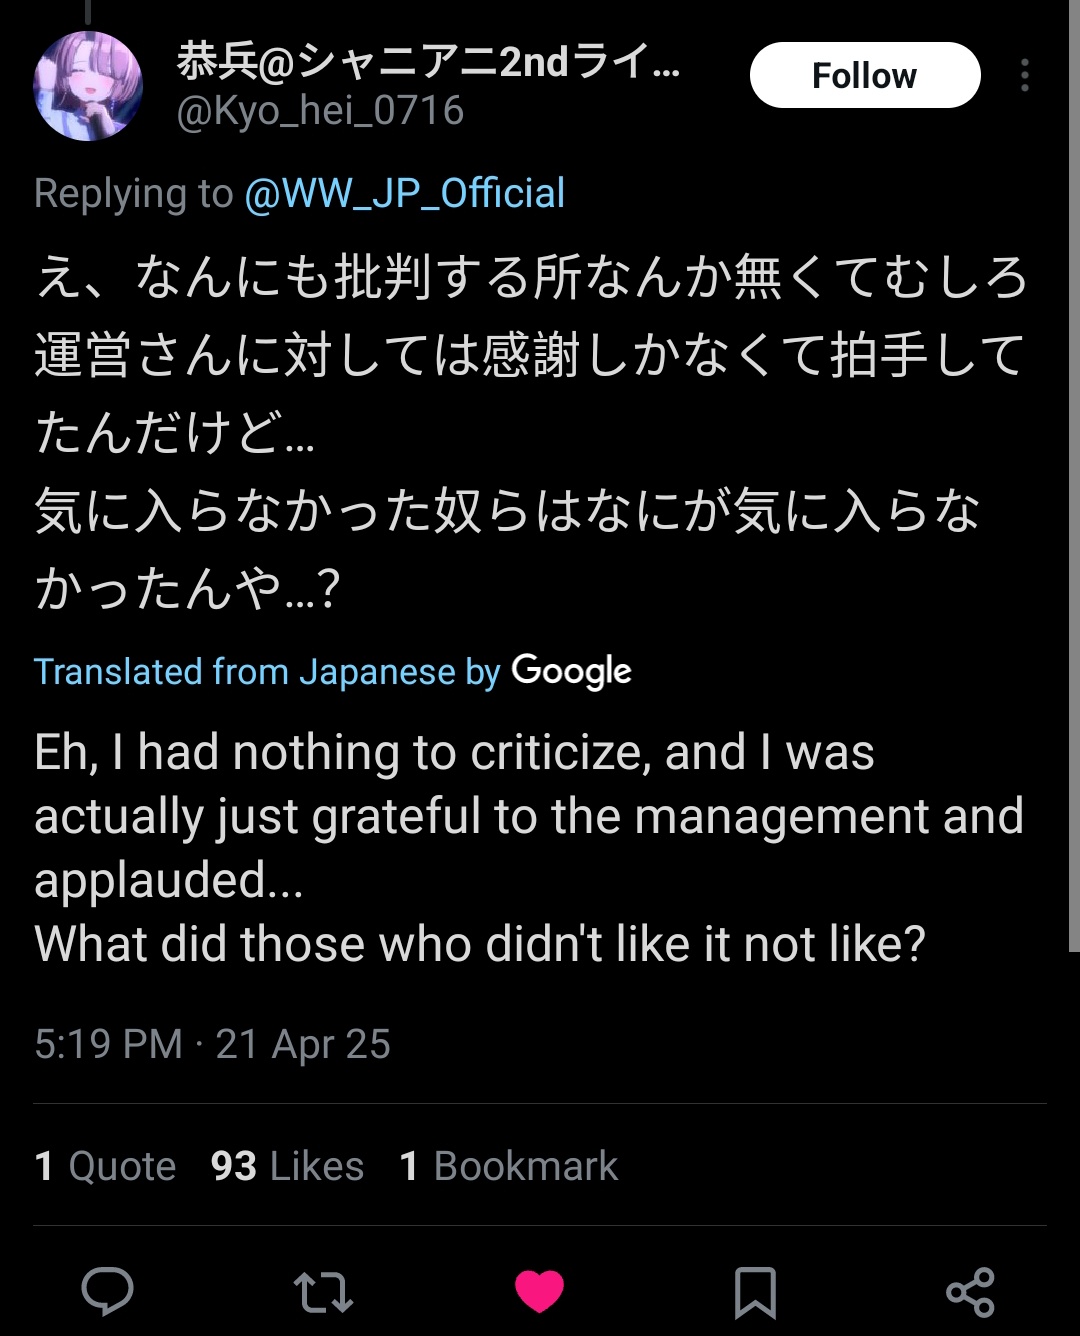Open the 1 Quote list
Image resolution: width=1080 pixels, height=1336 pixels.
105,1166
